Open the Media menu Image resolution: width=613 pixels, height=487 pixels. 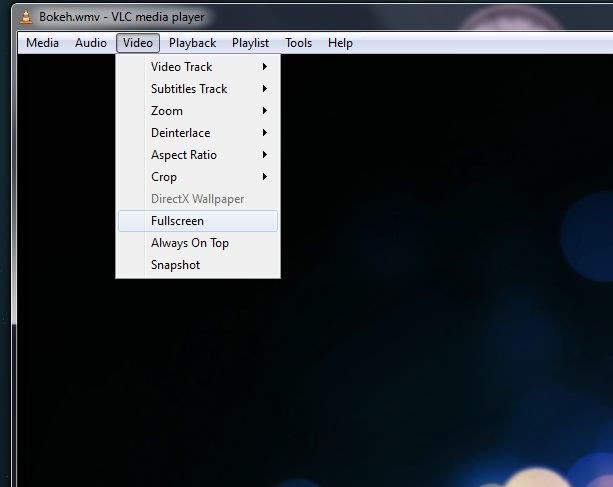click(42, 43)
